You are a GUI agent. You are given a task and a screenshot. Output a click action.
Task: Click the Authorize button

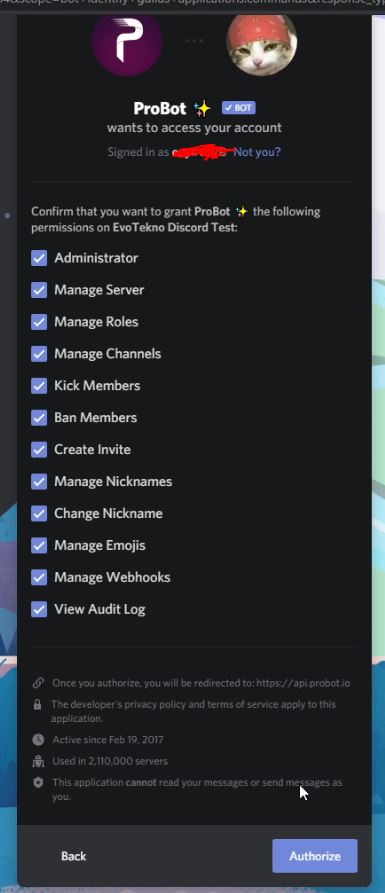coord(315,855)
